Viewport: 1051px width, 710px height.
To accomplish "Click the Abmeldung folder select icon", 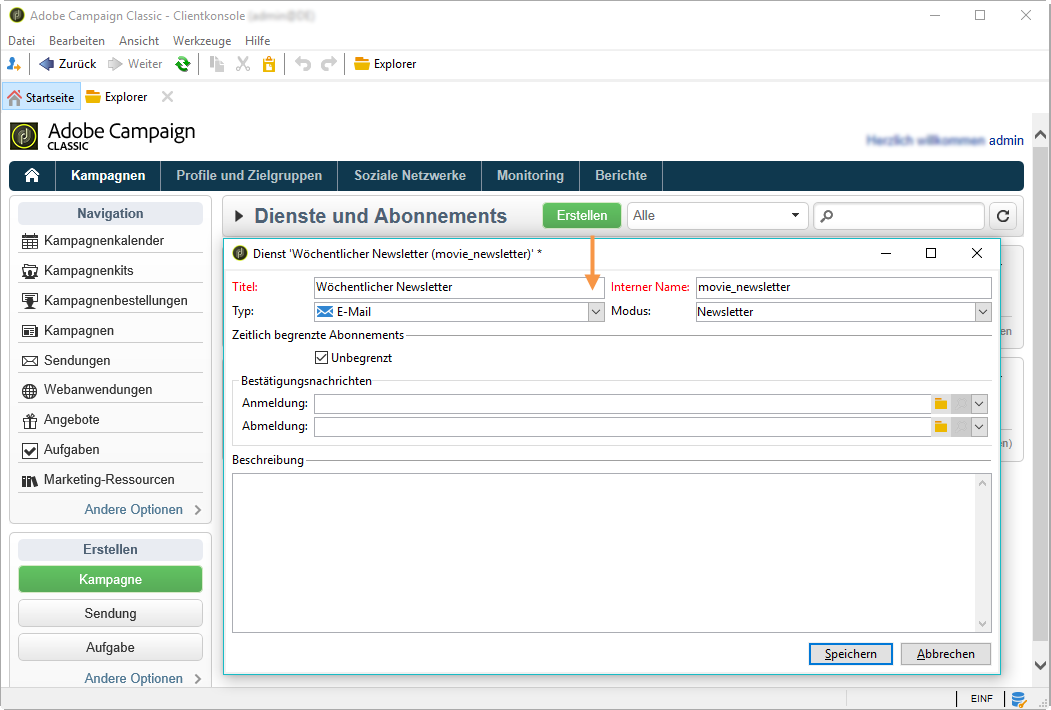I will (941, 426).
